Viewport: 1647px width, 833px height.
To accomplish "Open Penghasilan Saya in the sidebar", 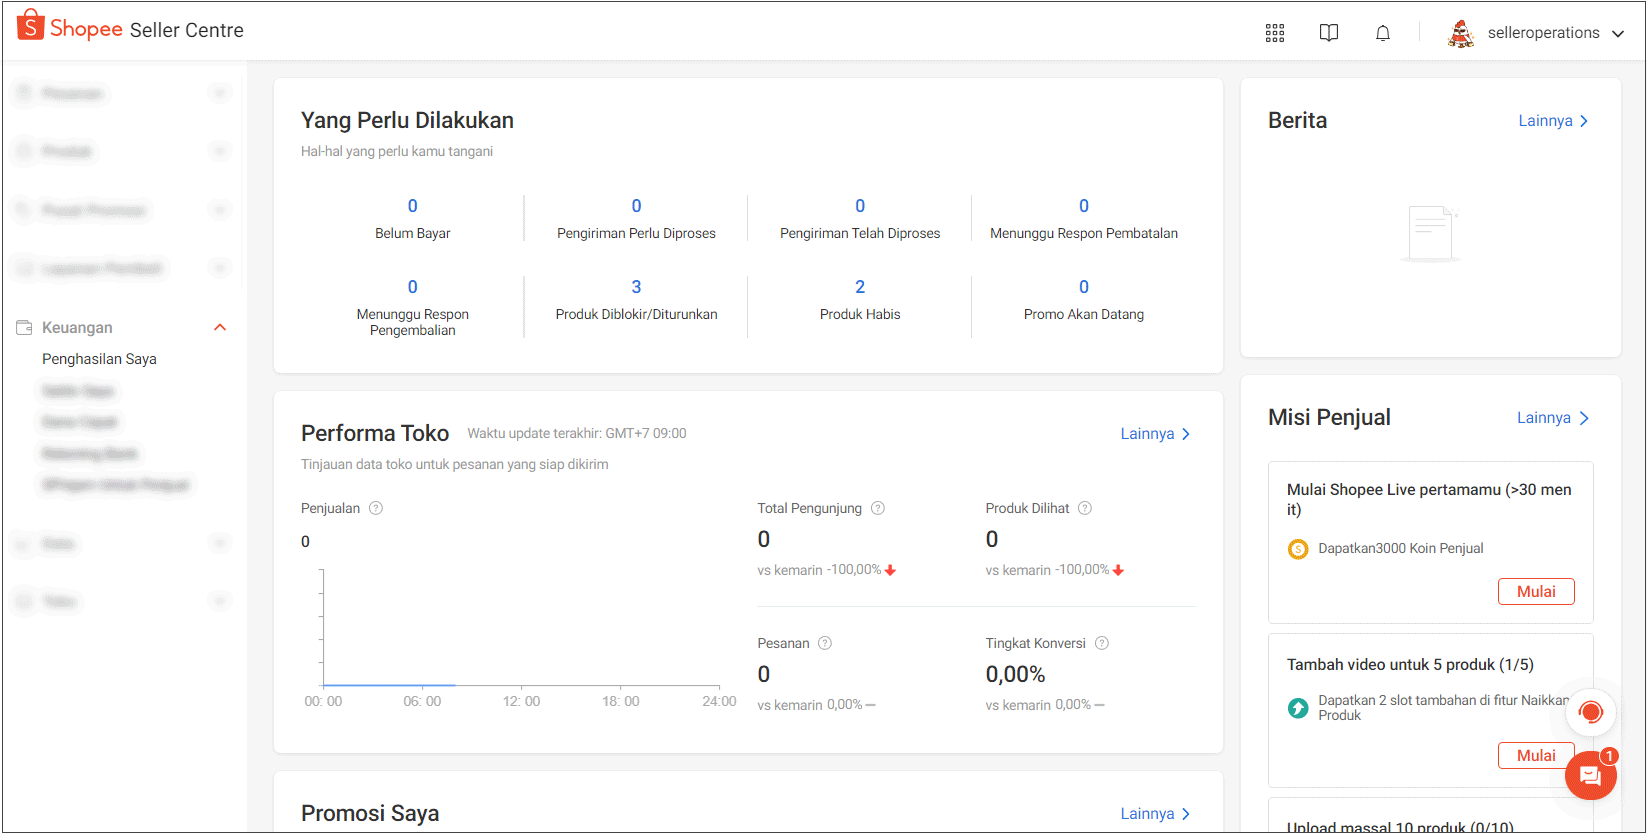I will pyautogui.click(x=99, y=359).
